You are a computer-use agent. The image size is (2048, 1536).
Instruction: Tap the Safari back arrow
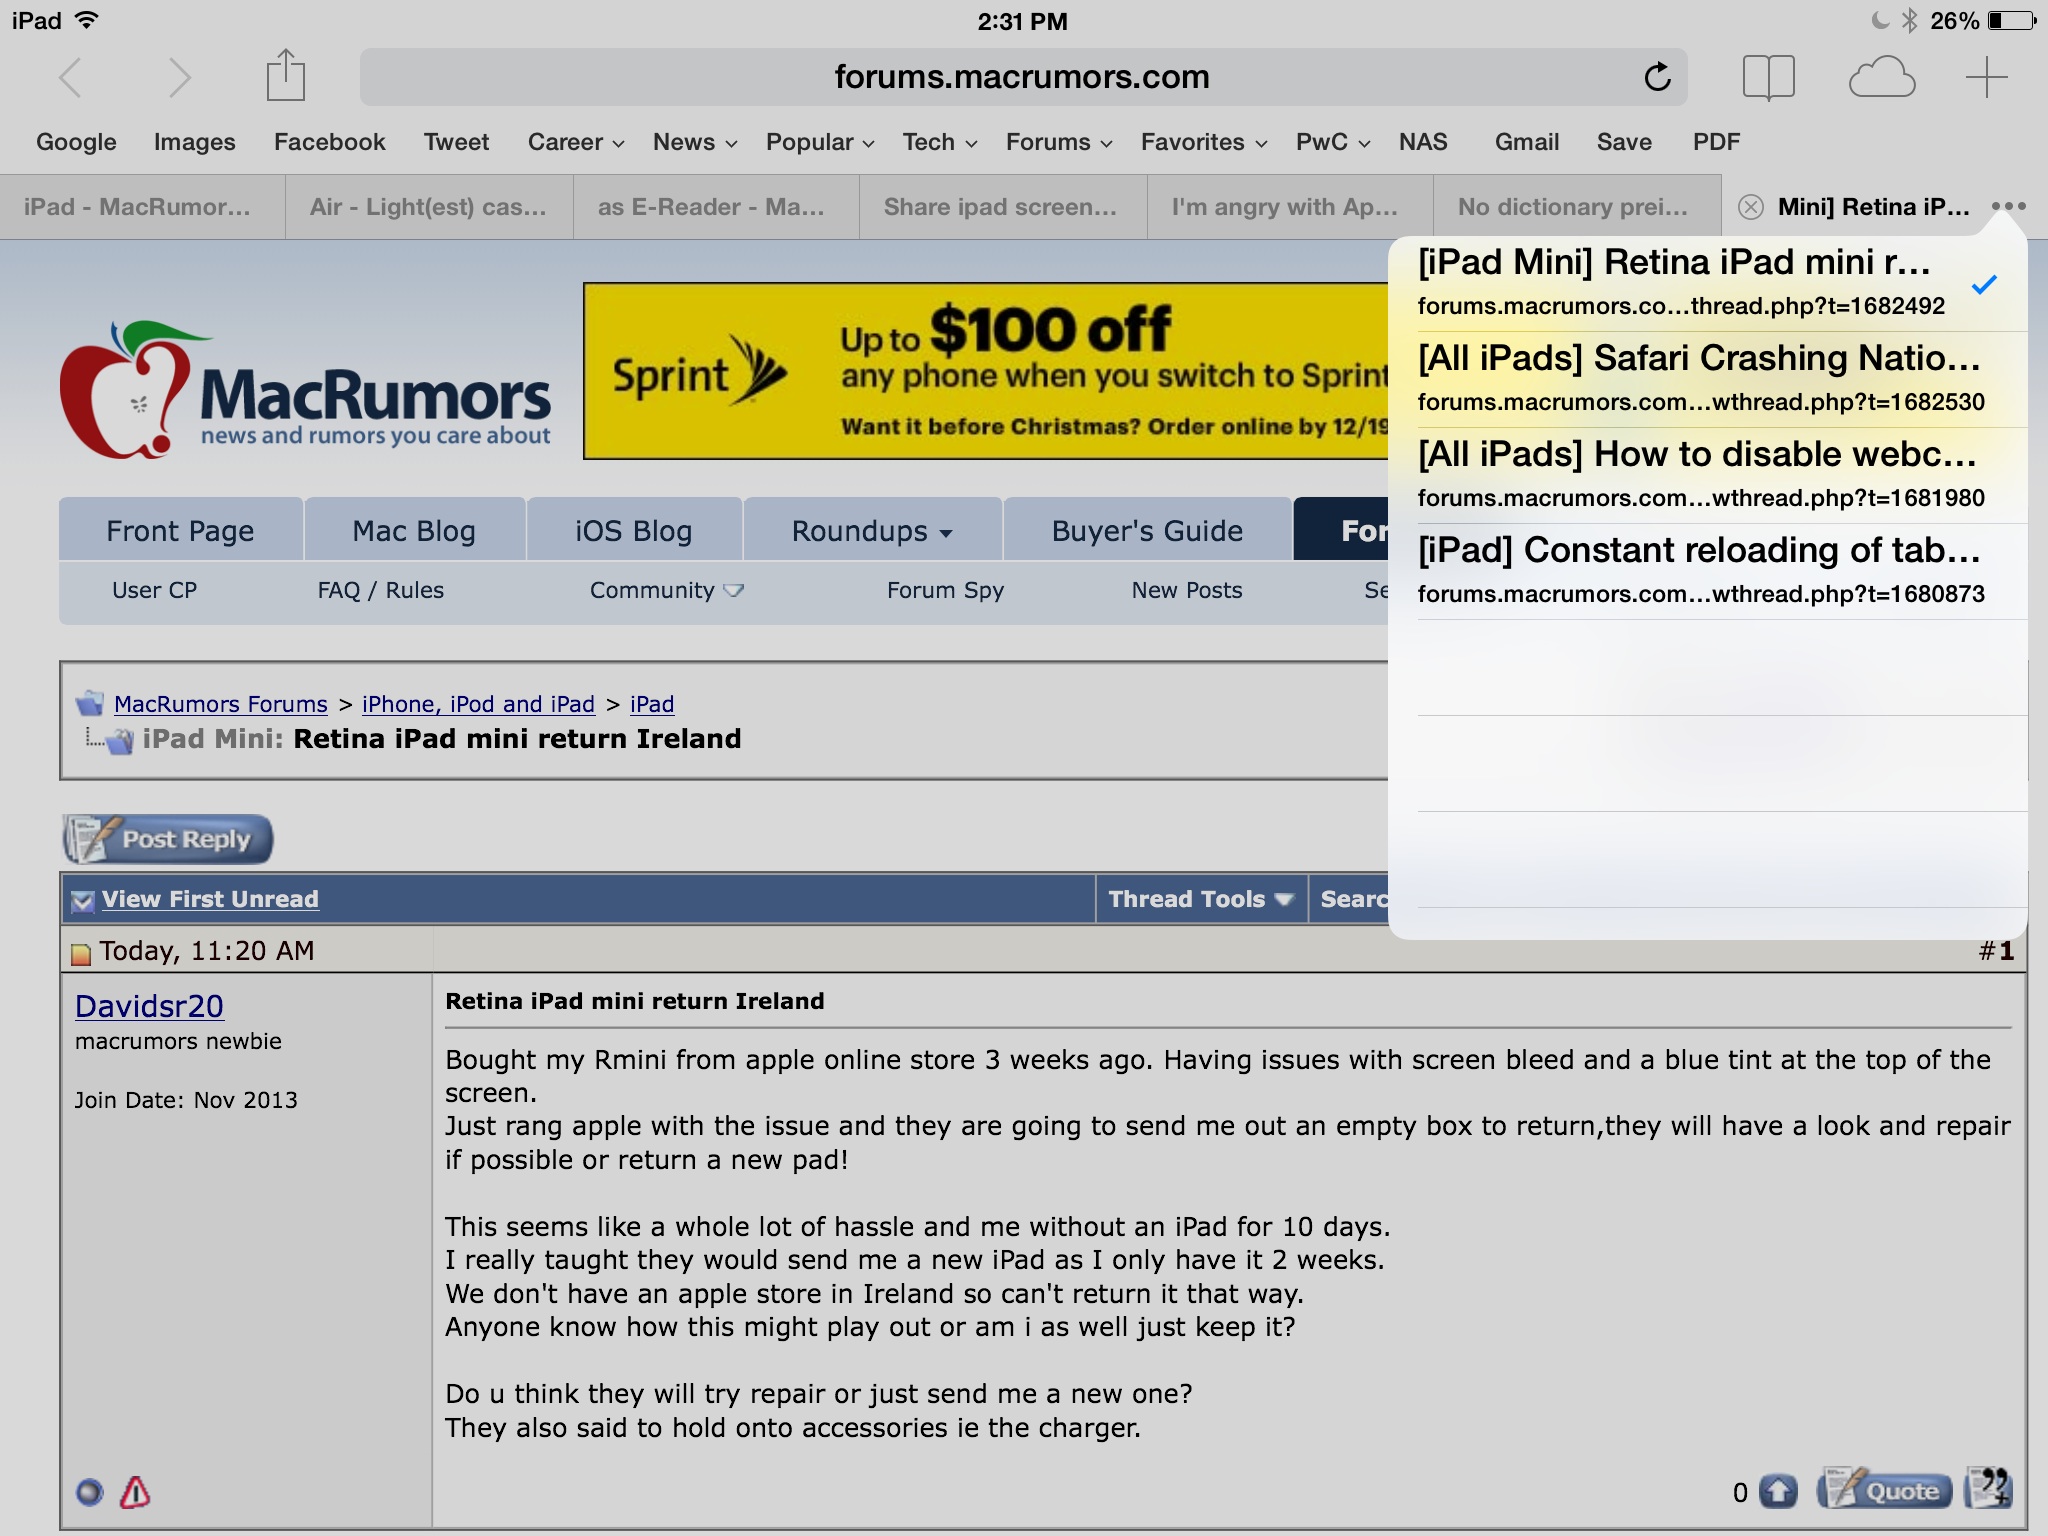tap(70, 78)
